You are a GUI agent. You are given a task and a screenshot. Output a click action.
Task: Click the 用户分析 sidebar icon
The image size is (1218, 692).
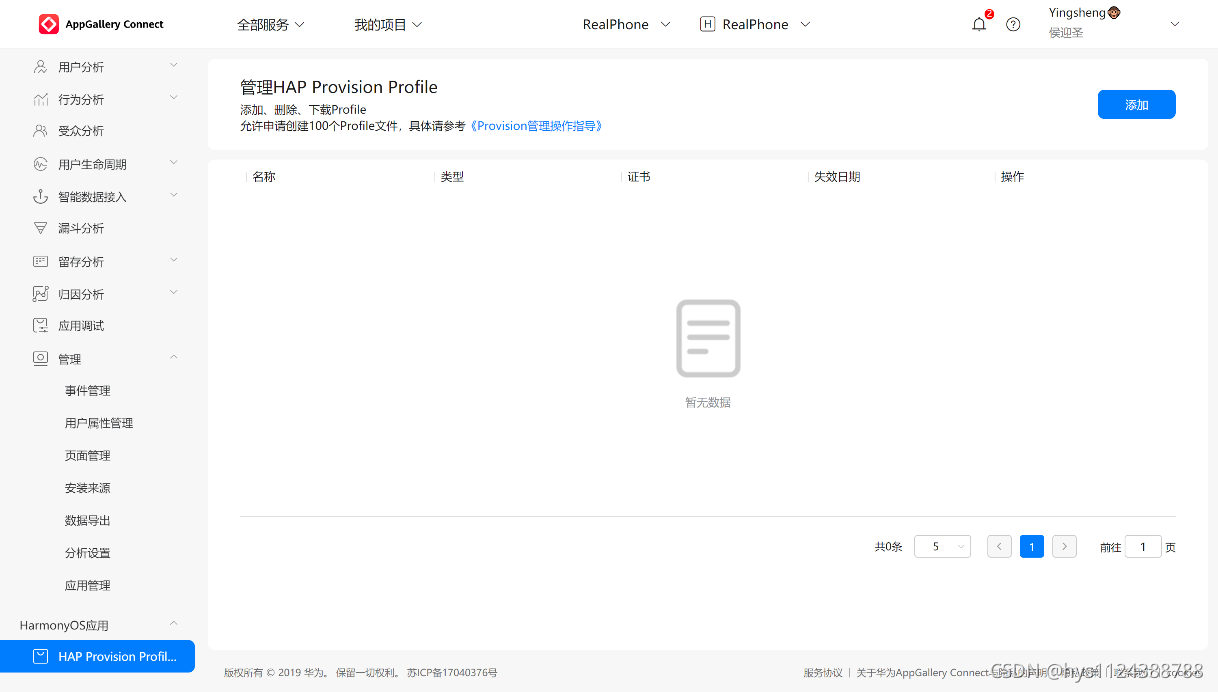click(40, 67)
